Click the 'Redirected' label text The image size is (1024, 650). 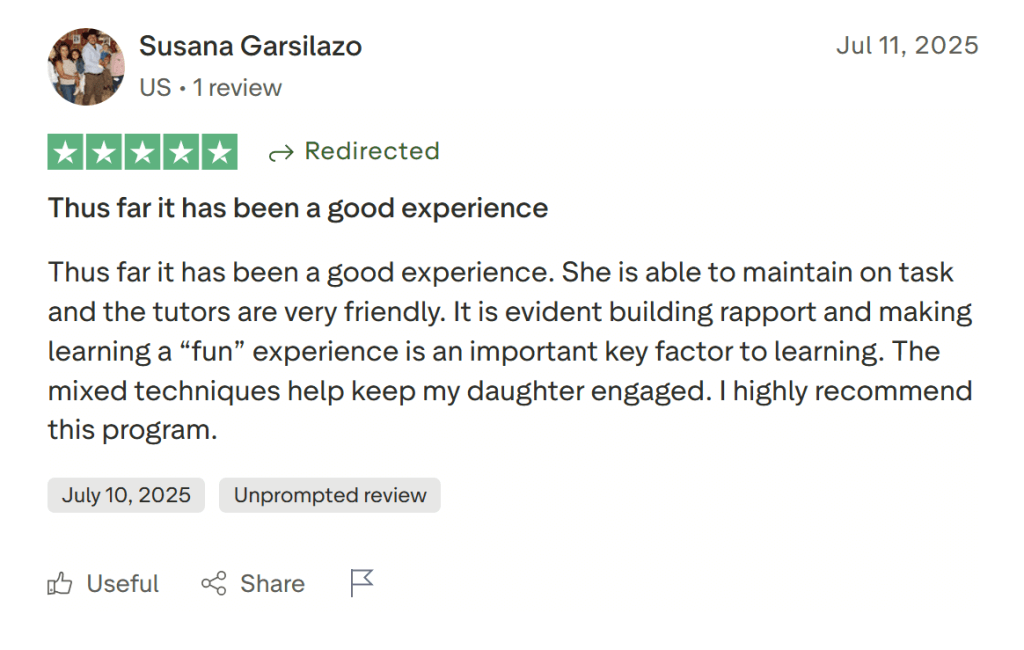point(372,151)
